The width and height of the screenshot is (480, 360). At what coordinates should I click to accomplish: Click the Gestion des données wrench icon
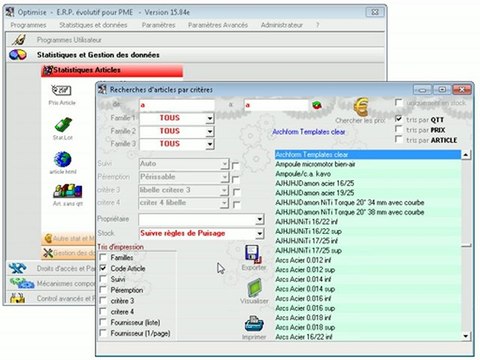tap(48, 253)
